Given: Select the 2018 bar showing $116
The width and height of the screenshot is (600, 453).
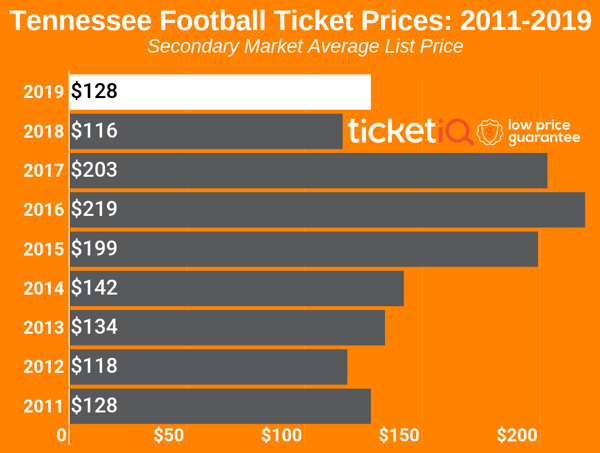Looking at the screenshot, I should click(206, 131).
